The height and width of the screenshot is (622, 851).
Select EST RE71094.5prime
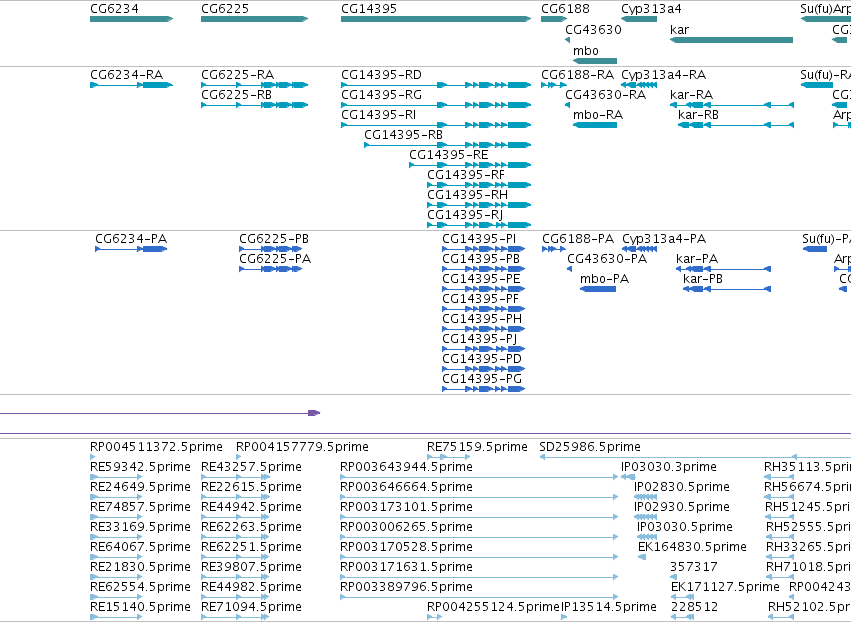pyautogui.click(x=251, y=607)
